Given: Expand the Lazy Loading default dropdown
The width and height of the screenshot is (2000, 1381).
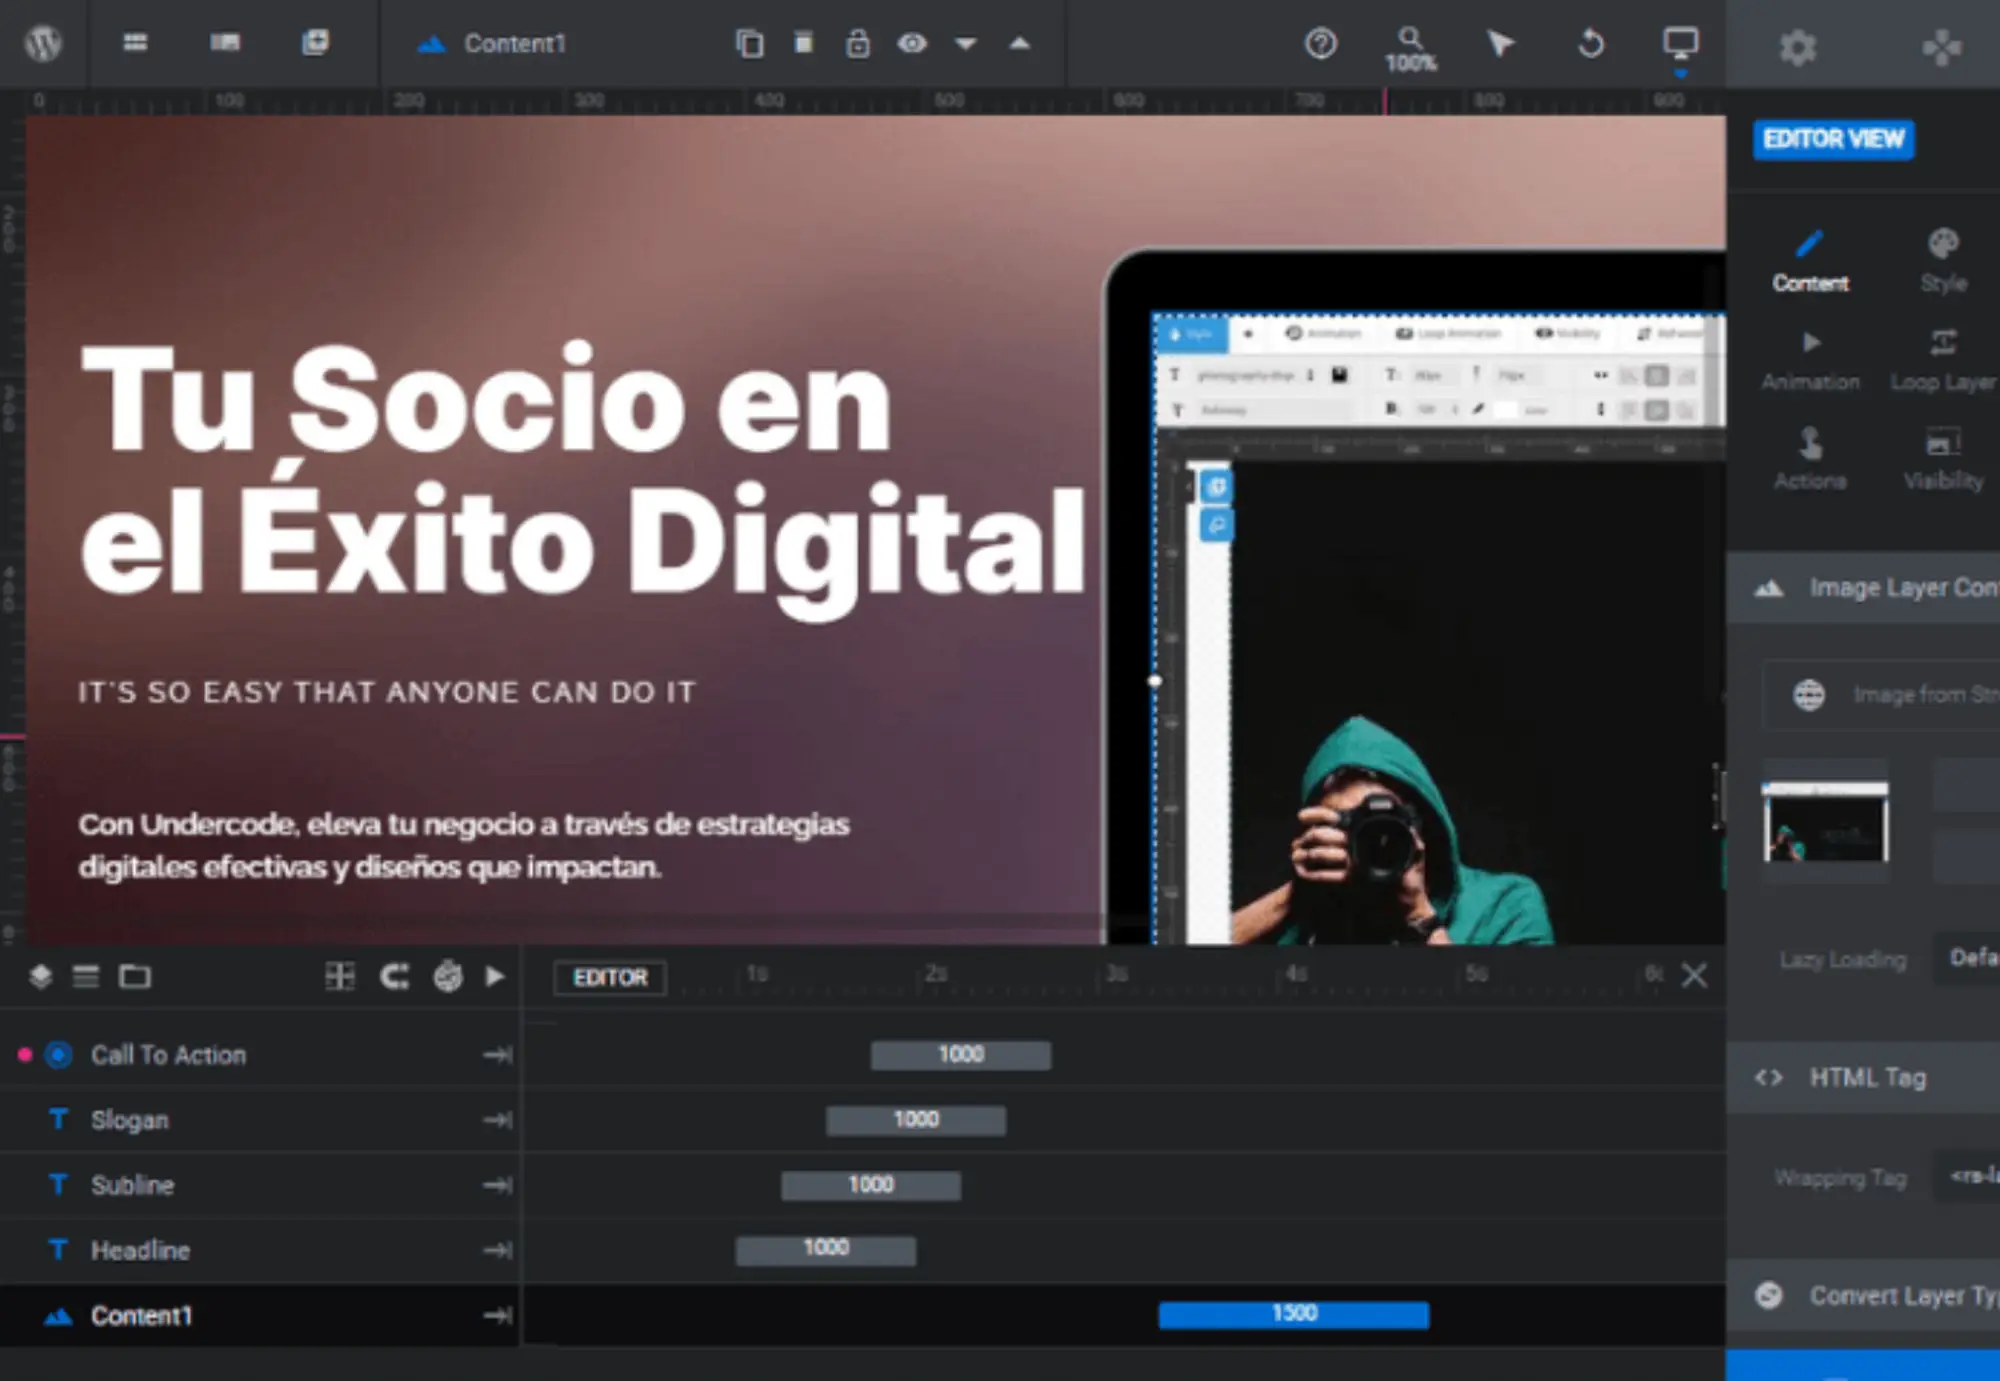Looking at the screenshot, I should click(1970, 958).
